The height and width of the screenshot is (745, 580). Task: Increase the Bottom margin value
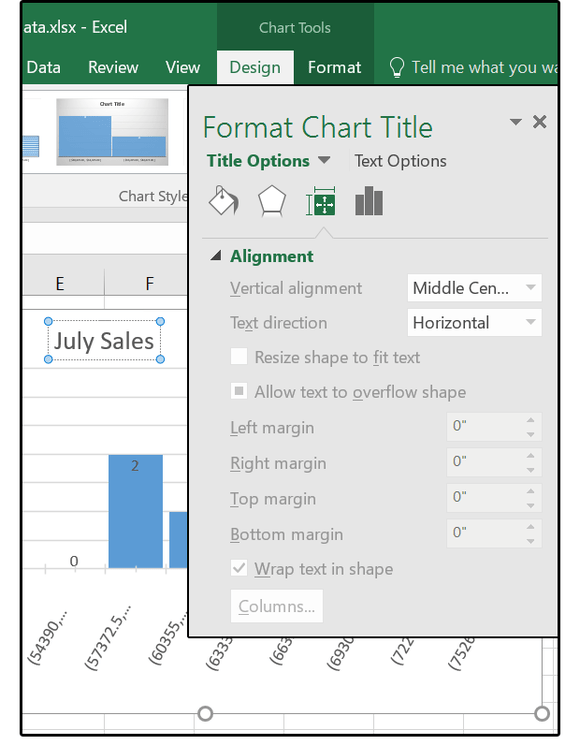pos(531,527)
